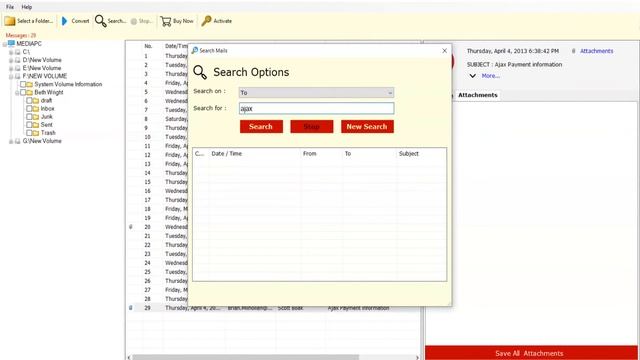Screen dimensions: 640x360
Task: Expand the G:\New Volume node
Action: coord(11,141)
